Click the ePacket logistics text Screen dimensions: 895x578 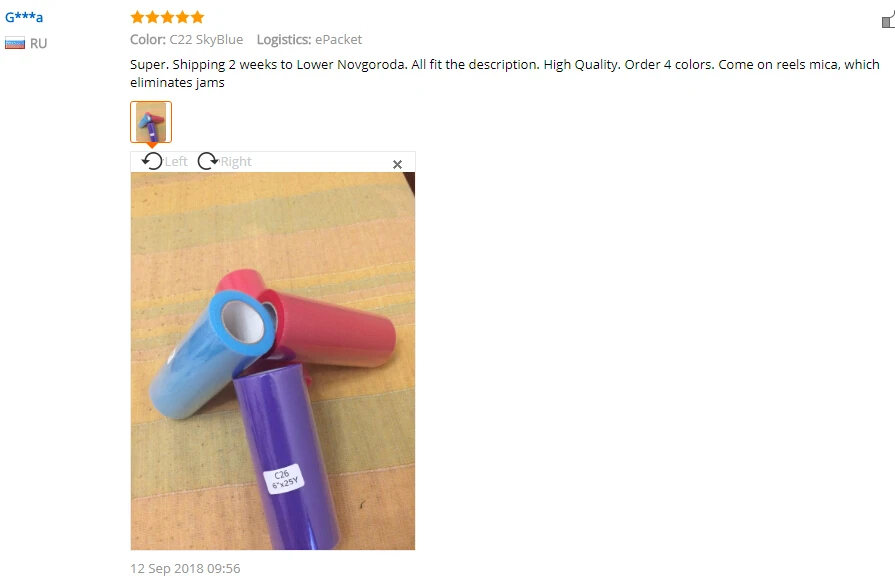click(338, 39)
